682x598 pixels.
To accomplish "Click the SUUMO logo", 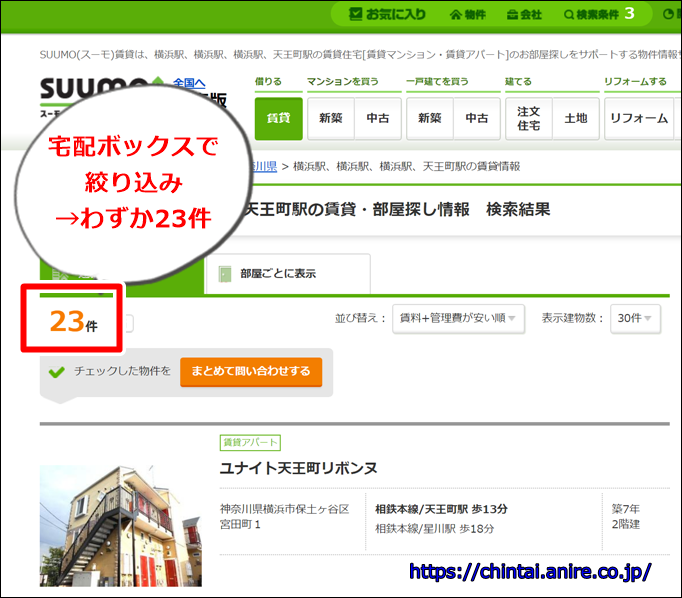I will click(98, 89).
